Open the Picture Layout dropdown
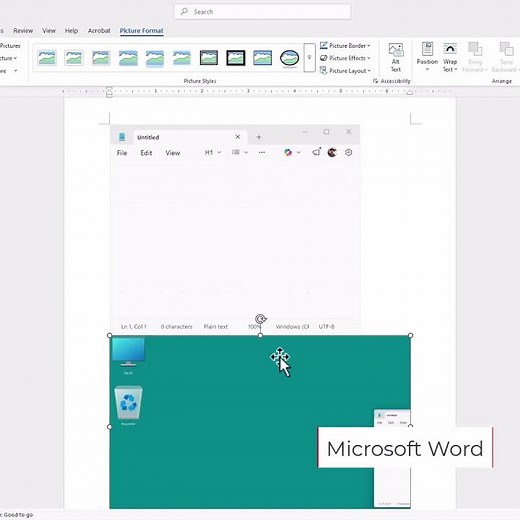 click(x=345, y=71)
